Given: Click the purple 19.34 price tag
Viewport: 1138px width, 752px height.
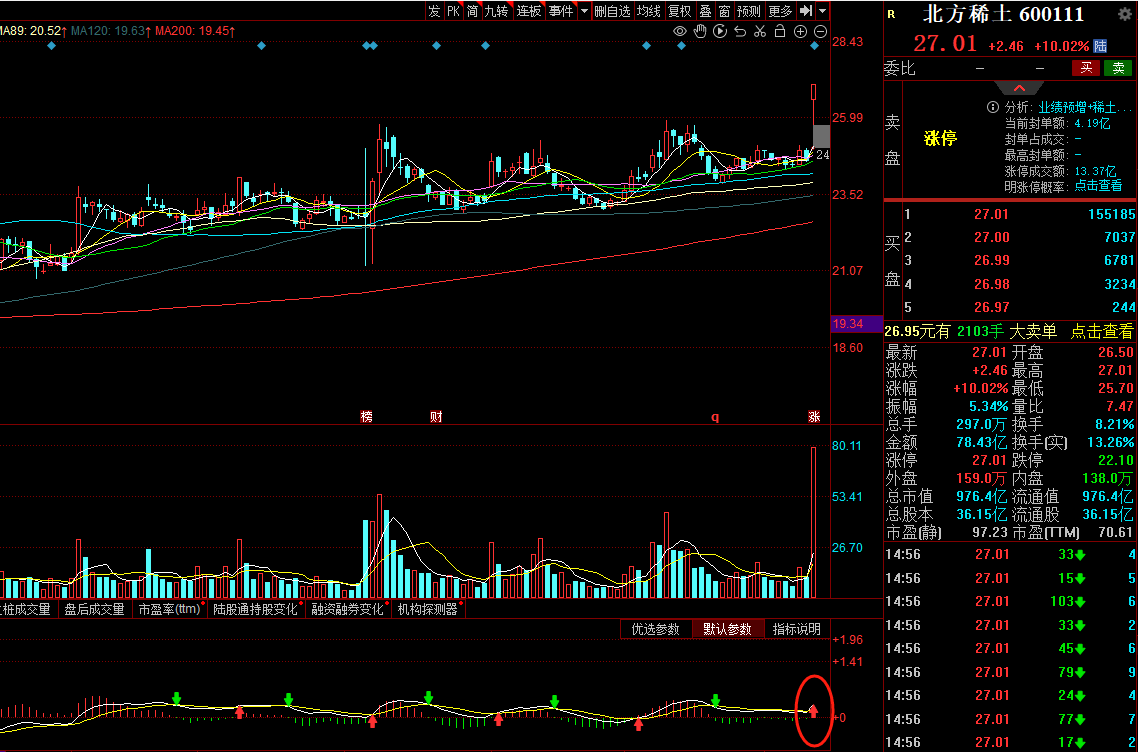Looking at the screenshot, I should point(856,324).
